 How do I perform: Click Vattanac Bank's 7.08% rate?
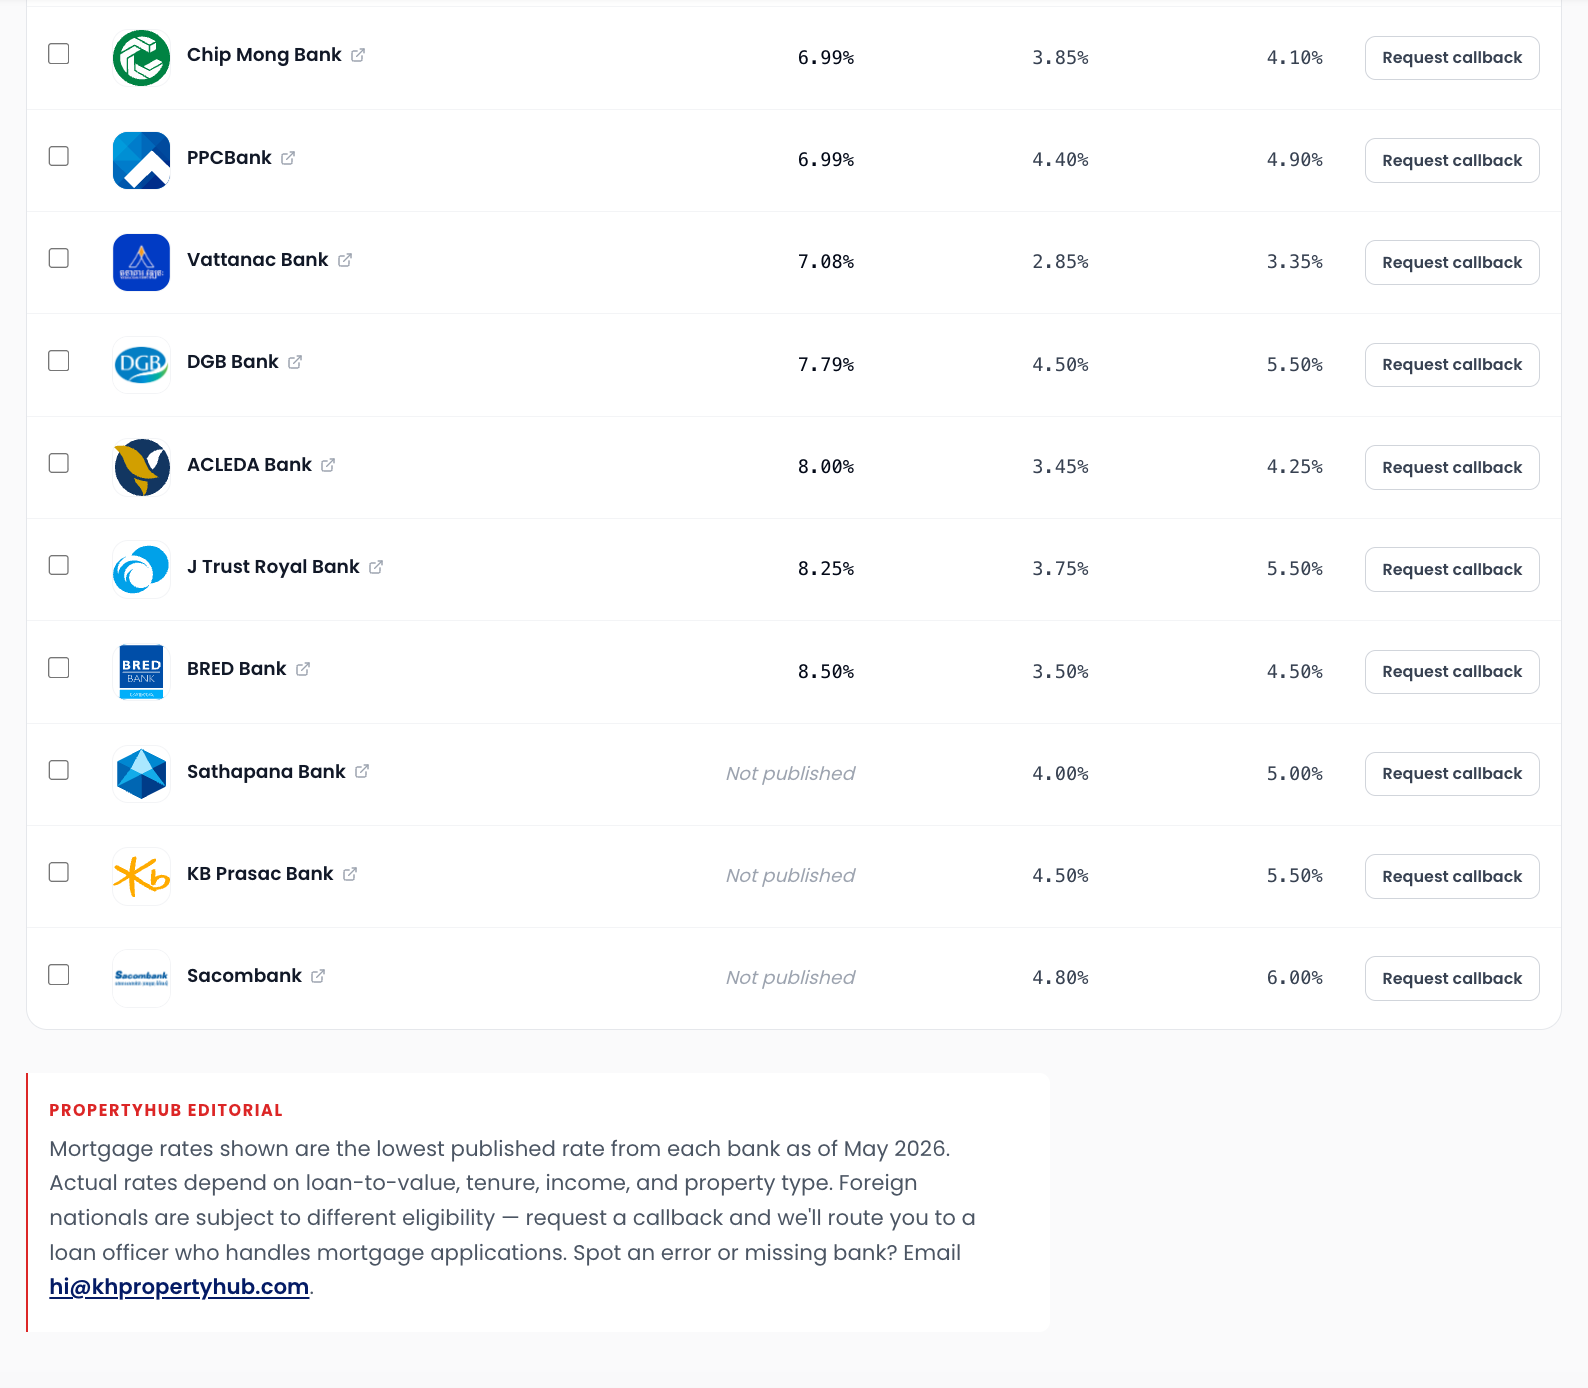(826, 262)
